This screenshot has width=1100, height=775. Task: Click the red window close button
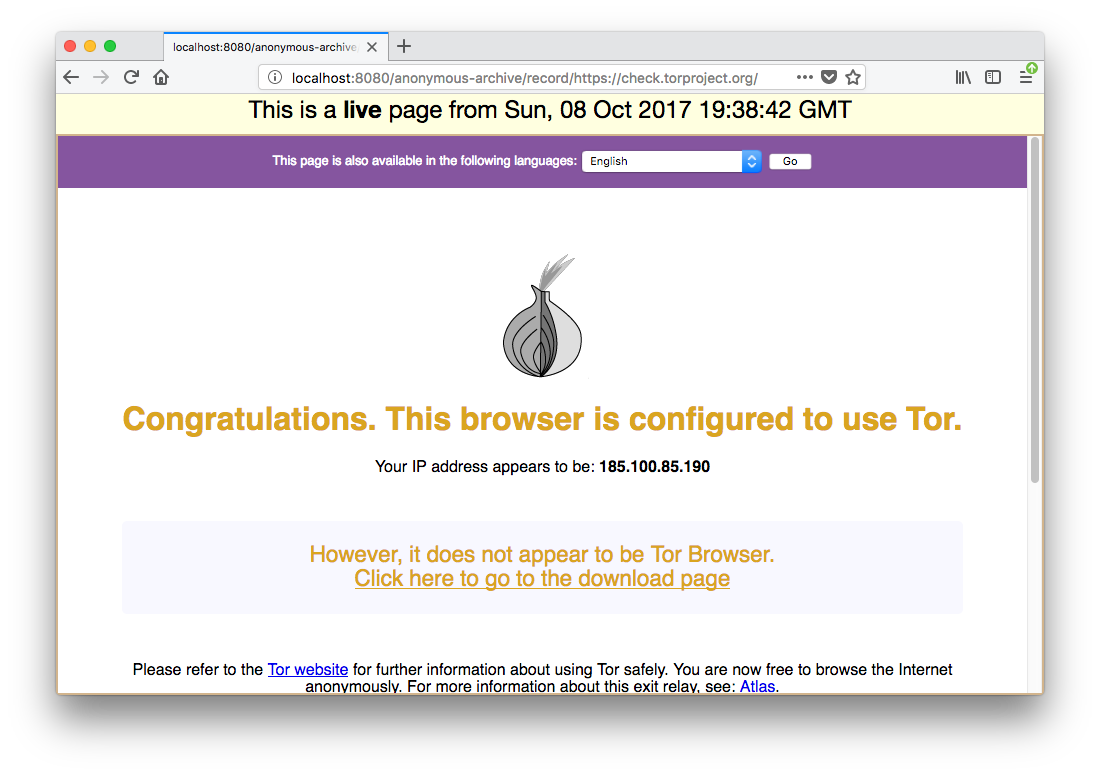coord(70,46)
